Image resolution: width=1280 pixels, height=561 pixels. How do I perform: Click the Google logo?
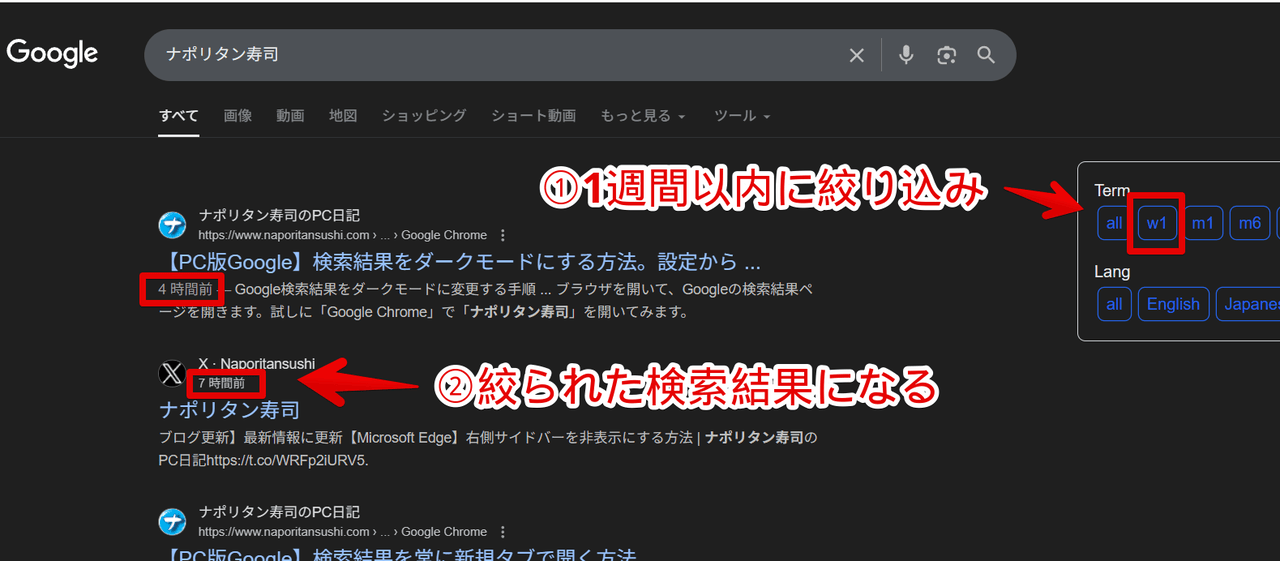coord(52,53)
